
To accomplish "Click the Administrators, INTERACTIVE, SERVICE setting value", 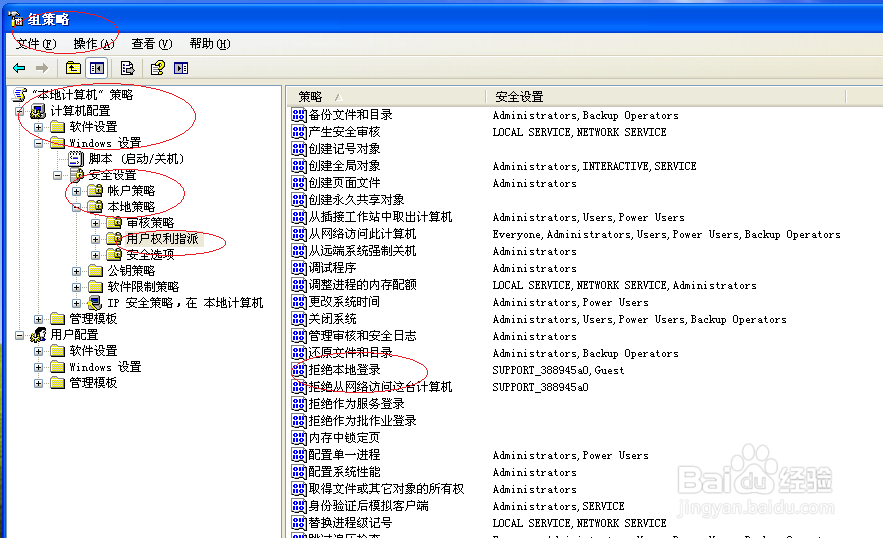I will click(x=594, y=166).
